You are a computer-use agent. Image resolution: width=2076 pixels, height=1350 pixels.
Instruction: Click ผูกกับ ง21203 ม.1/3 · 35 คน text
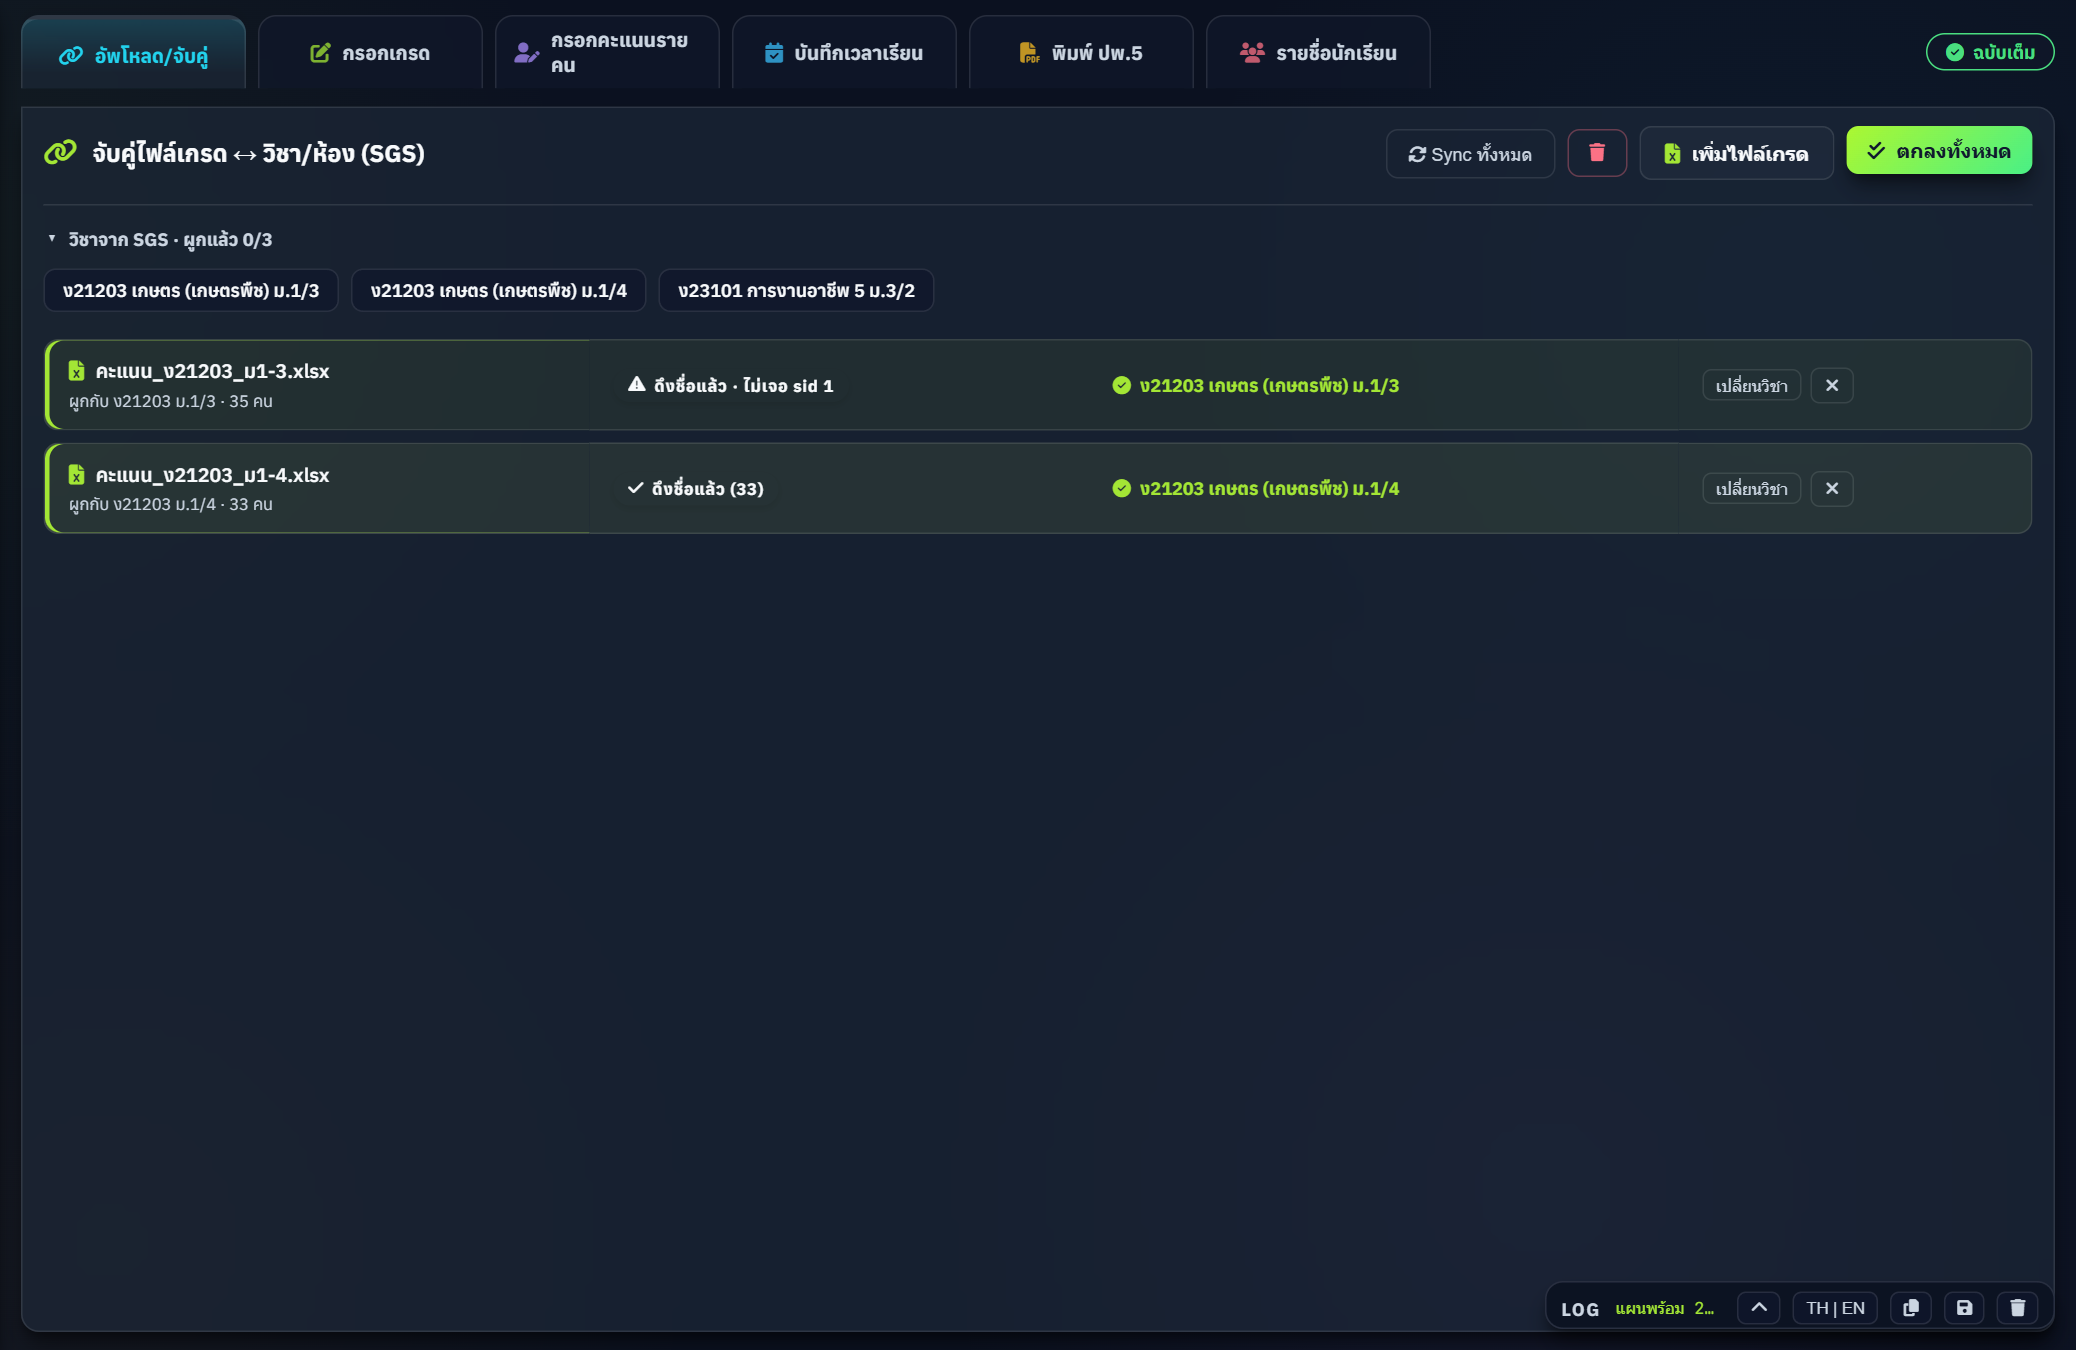click(171, 401)
